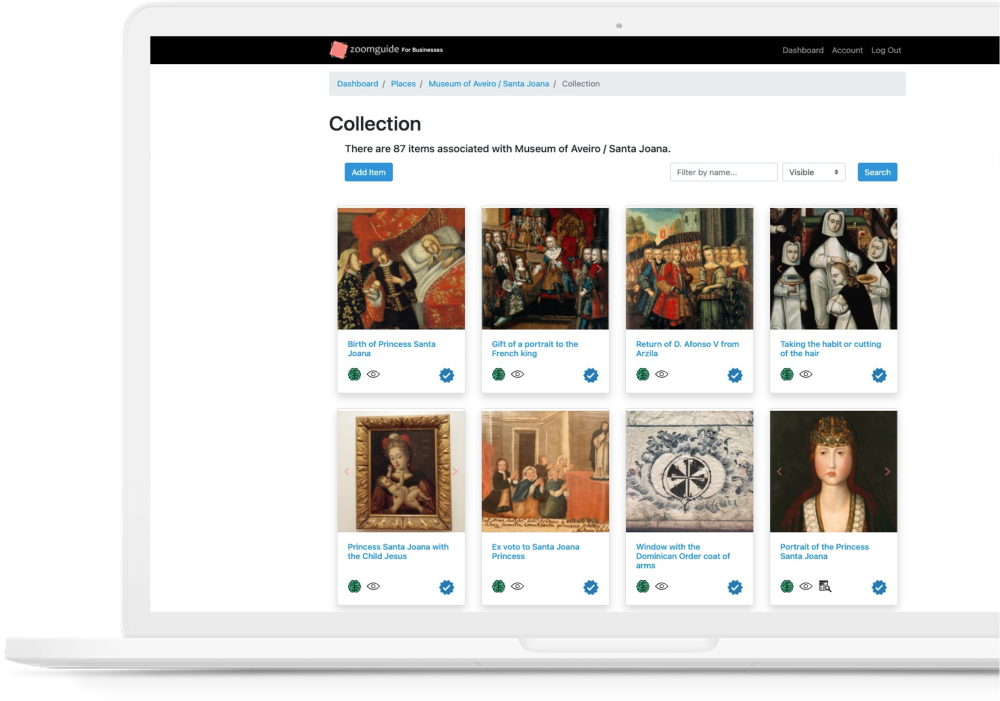The image size is (1000, 701).
Task: Open Window with the Dominican Order coat of arms link
Action: point(683,556)
